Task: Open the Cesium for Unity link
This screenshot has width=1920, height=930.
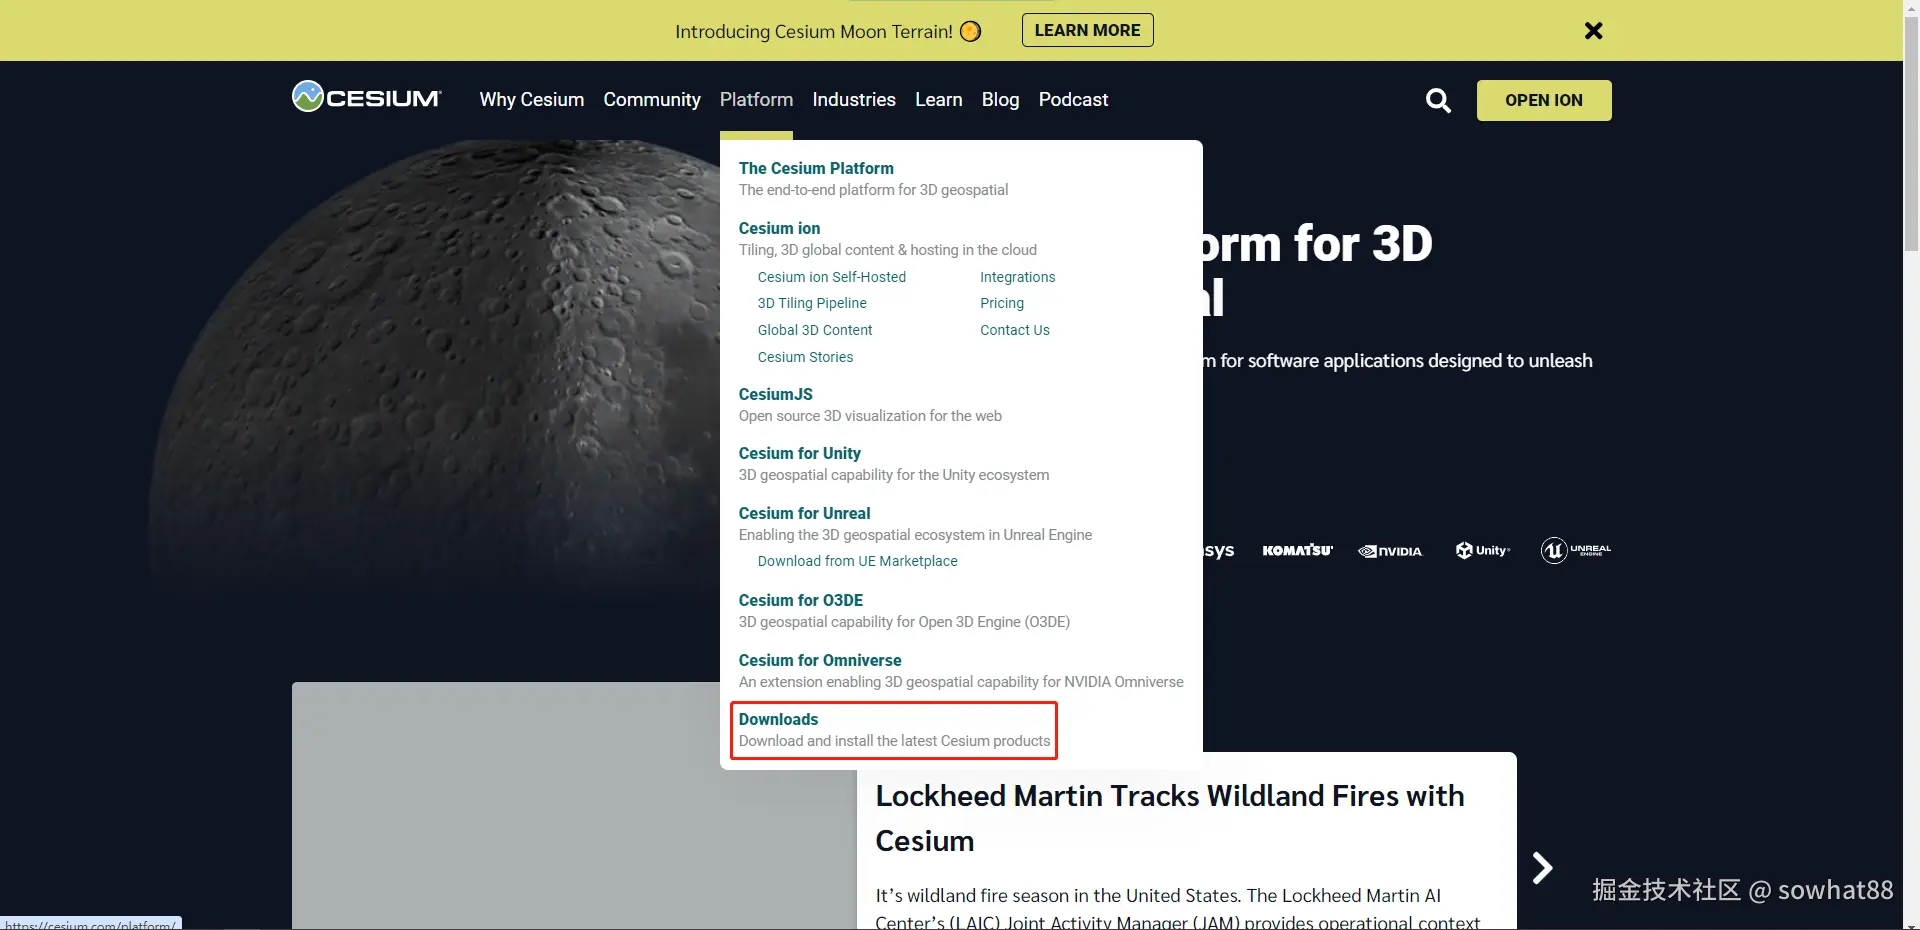Action: coord(800,453)
